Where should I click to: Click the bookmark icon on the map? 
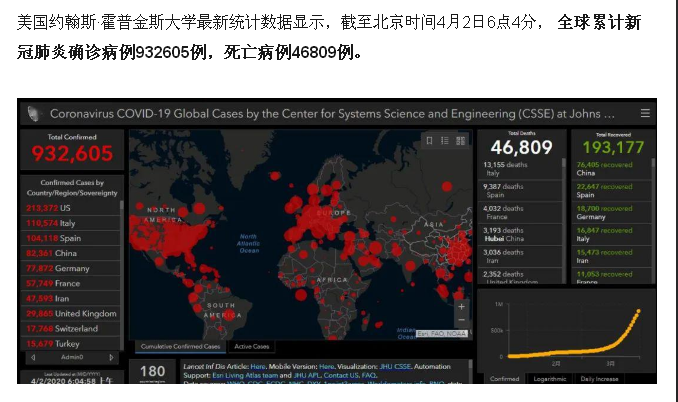(x=429, y=141)
